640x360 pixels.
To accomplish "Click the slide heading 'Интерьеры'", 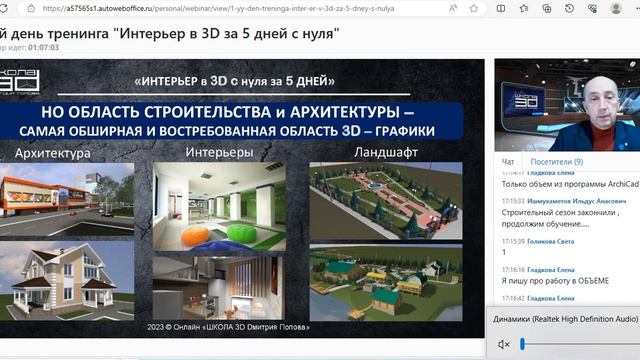I will pyautogui.click(x=219, y=152).
